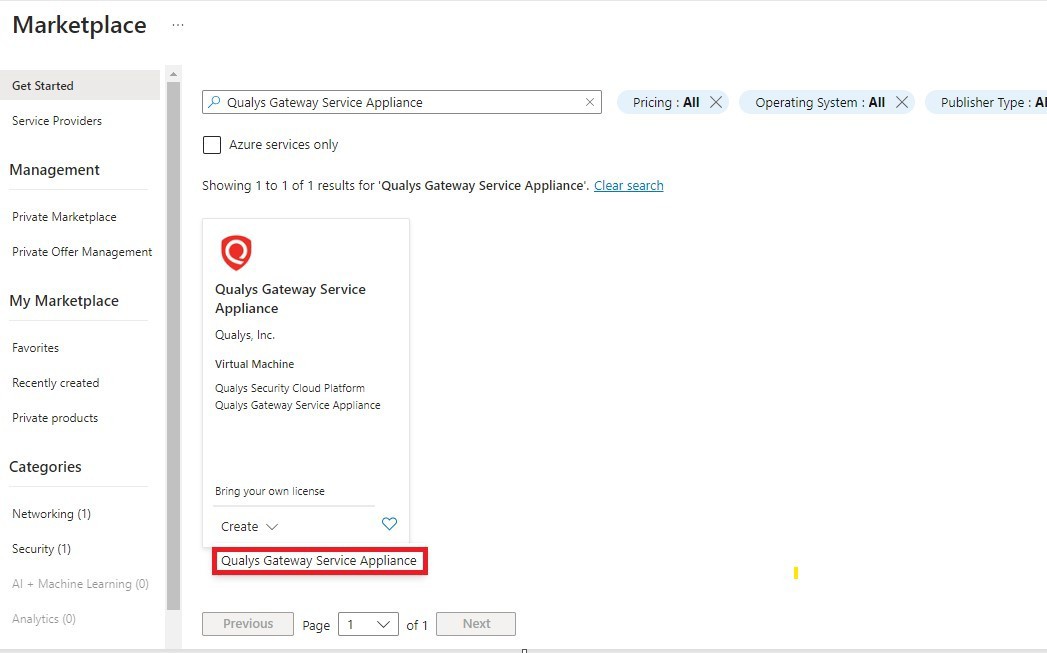Click the Clear search link
Image resolution: width=1047 pixels, height=653 pixels.
[628, 185]
